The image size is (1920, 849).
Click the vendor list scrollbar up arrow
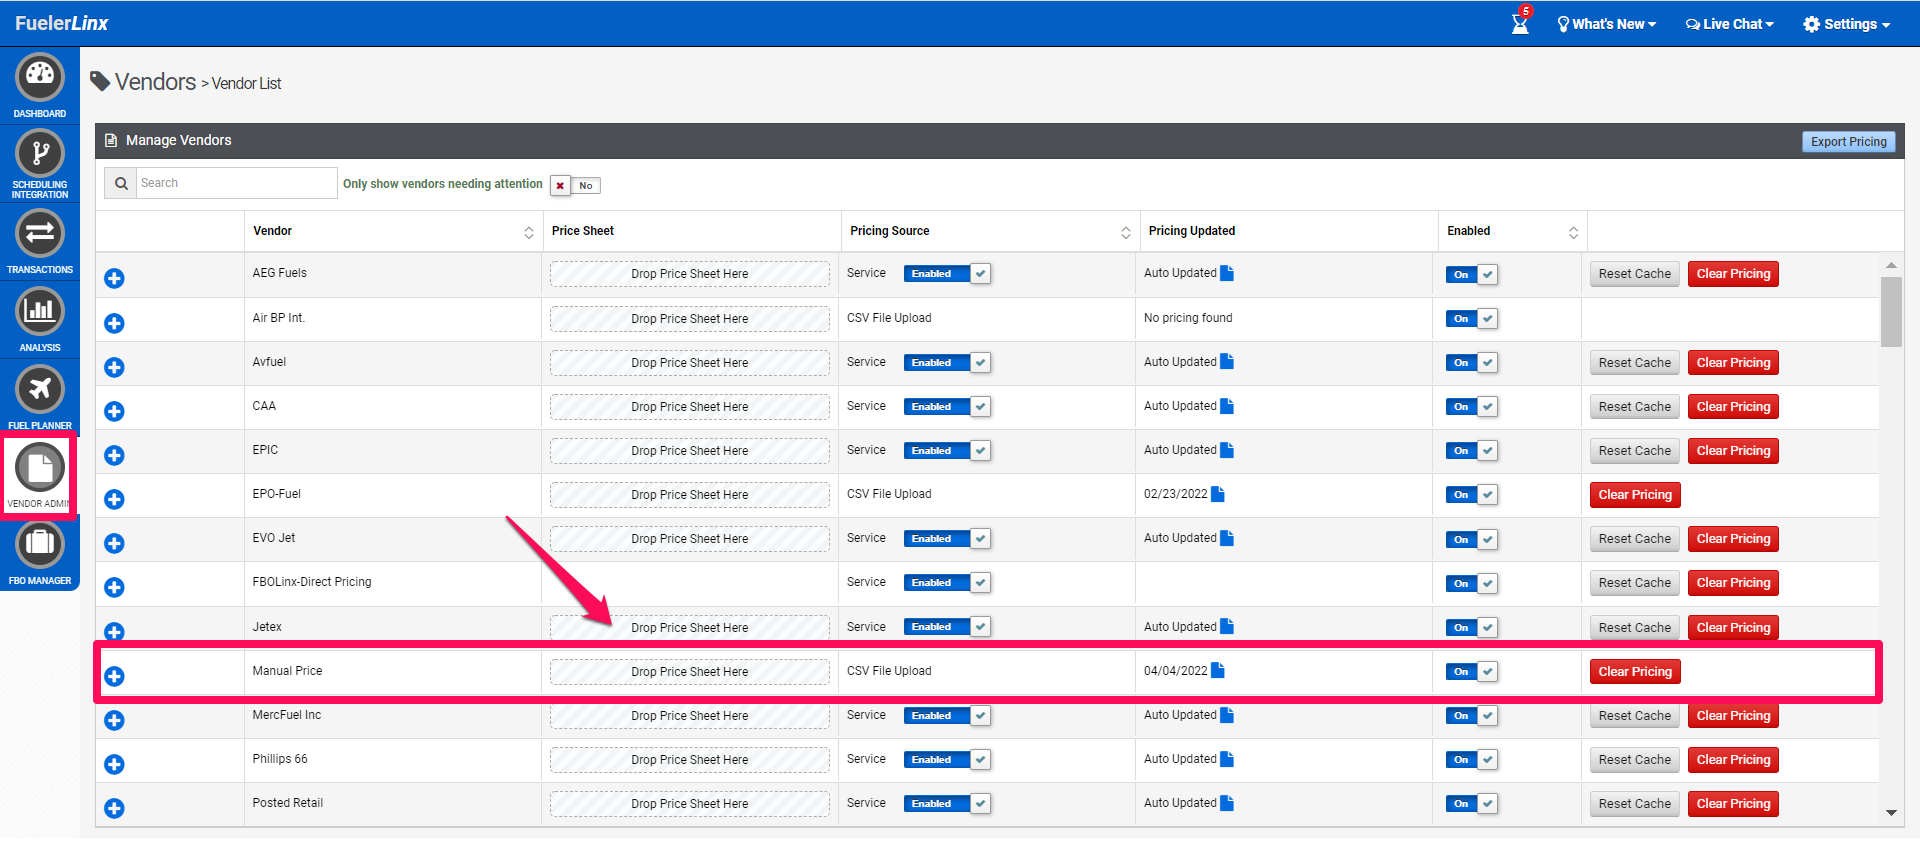[1891, 265]
